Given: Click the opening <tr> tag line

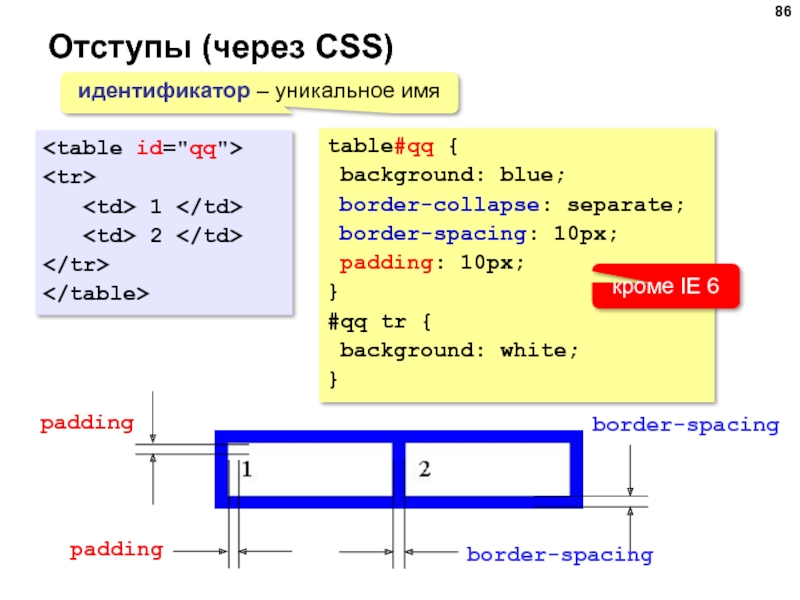Looking at the screenshot, I should click(69, 177).
